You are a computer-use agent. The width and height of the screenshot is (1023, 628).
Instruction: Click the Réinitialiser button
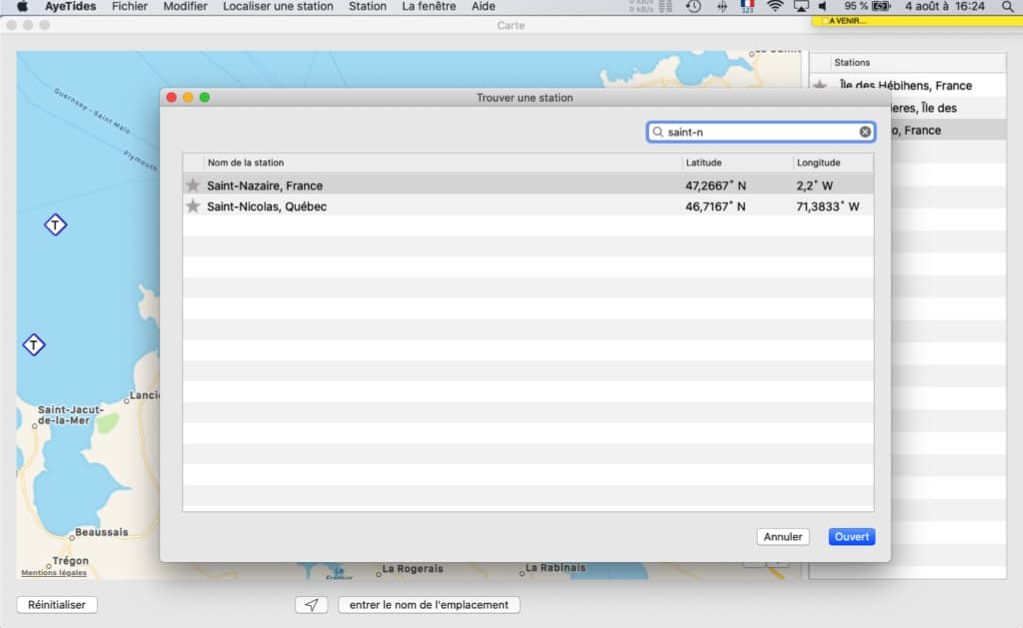point(57,605)
